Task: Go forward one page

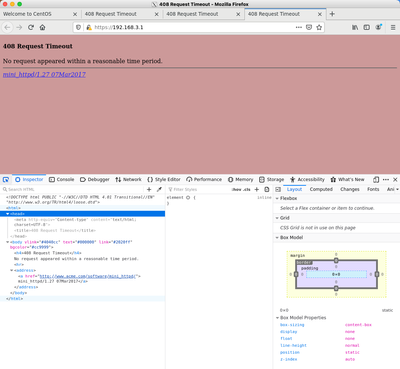Action: (x=19, y=27)
